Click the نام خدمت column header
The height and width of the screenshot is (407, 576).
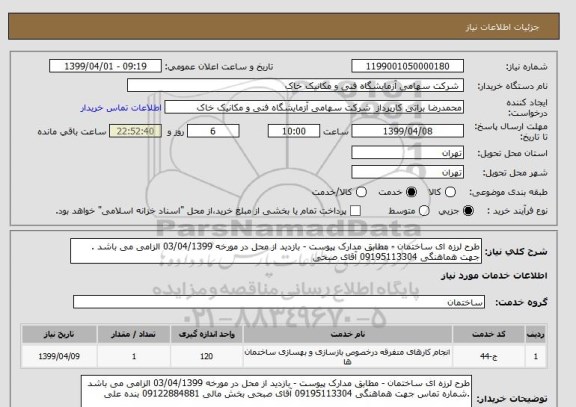[348, 334]
